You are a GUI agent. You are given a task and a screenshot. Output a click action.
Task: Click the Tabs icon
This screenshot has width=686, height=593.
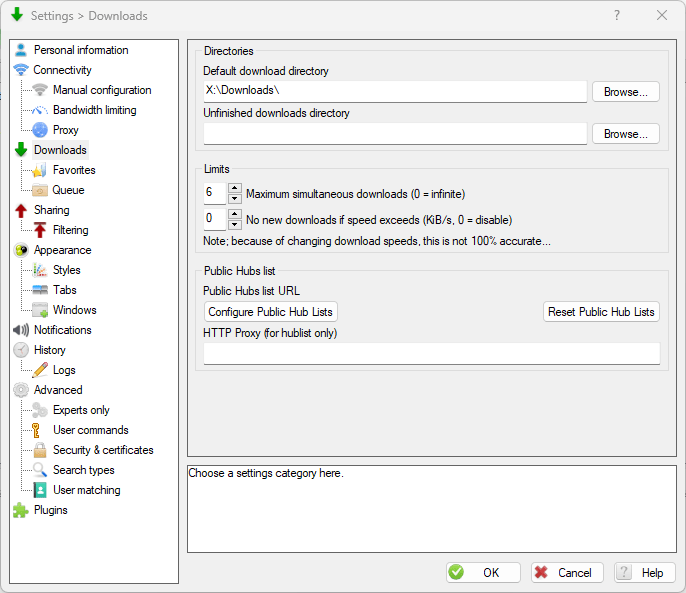click(40, 290)
